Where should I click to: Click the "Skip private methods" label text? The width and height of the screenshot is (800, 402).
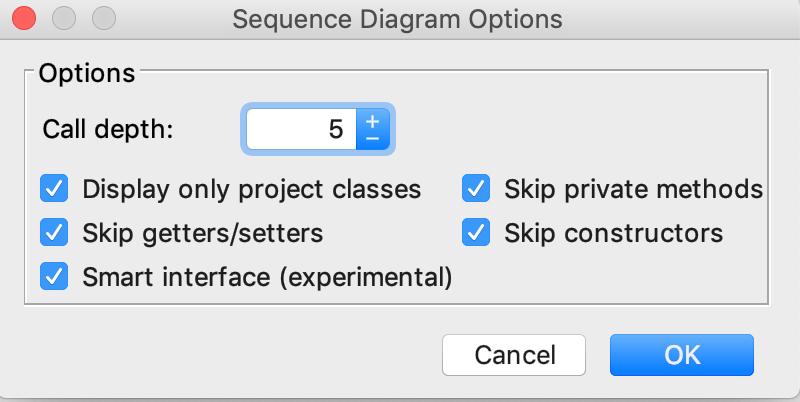(x=633, y=188)
